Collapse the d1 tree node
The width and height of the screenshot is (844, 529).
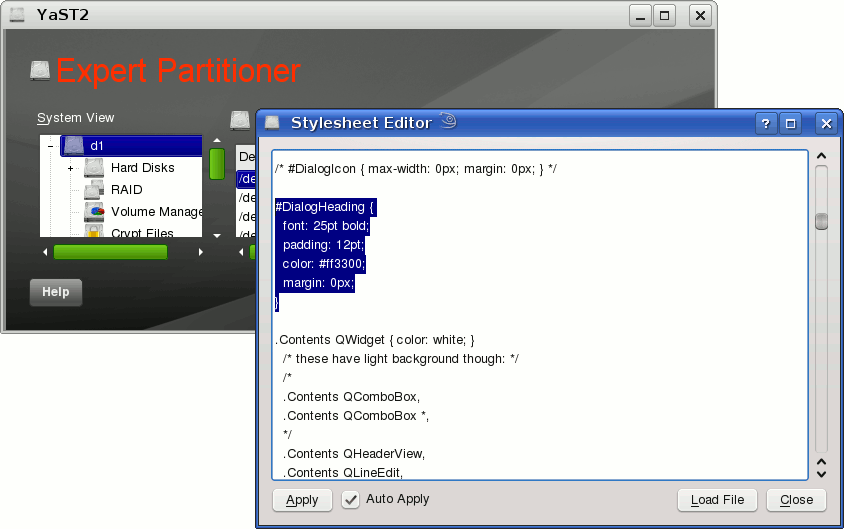point(51,146)
